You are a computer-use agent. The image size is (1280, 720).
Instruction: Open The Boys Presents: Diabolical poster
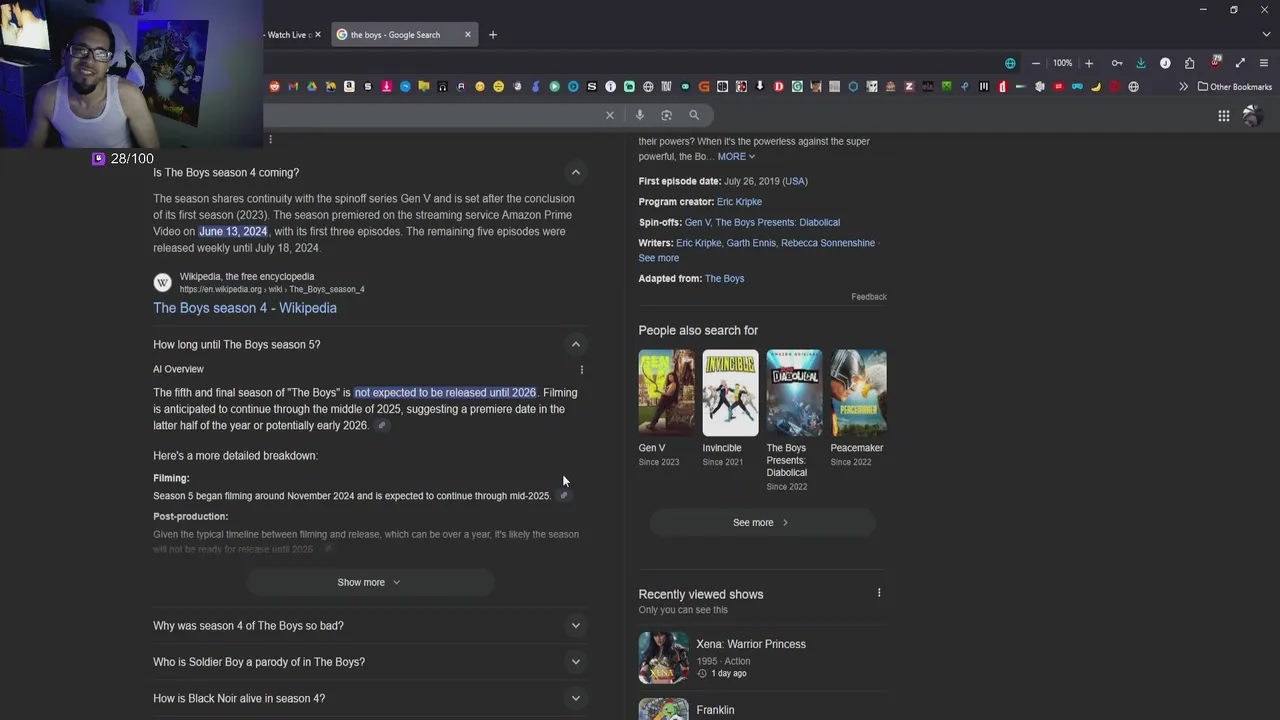point(794,392)
